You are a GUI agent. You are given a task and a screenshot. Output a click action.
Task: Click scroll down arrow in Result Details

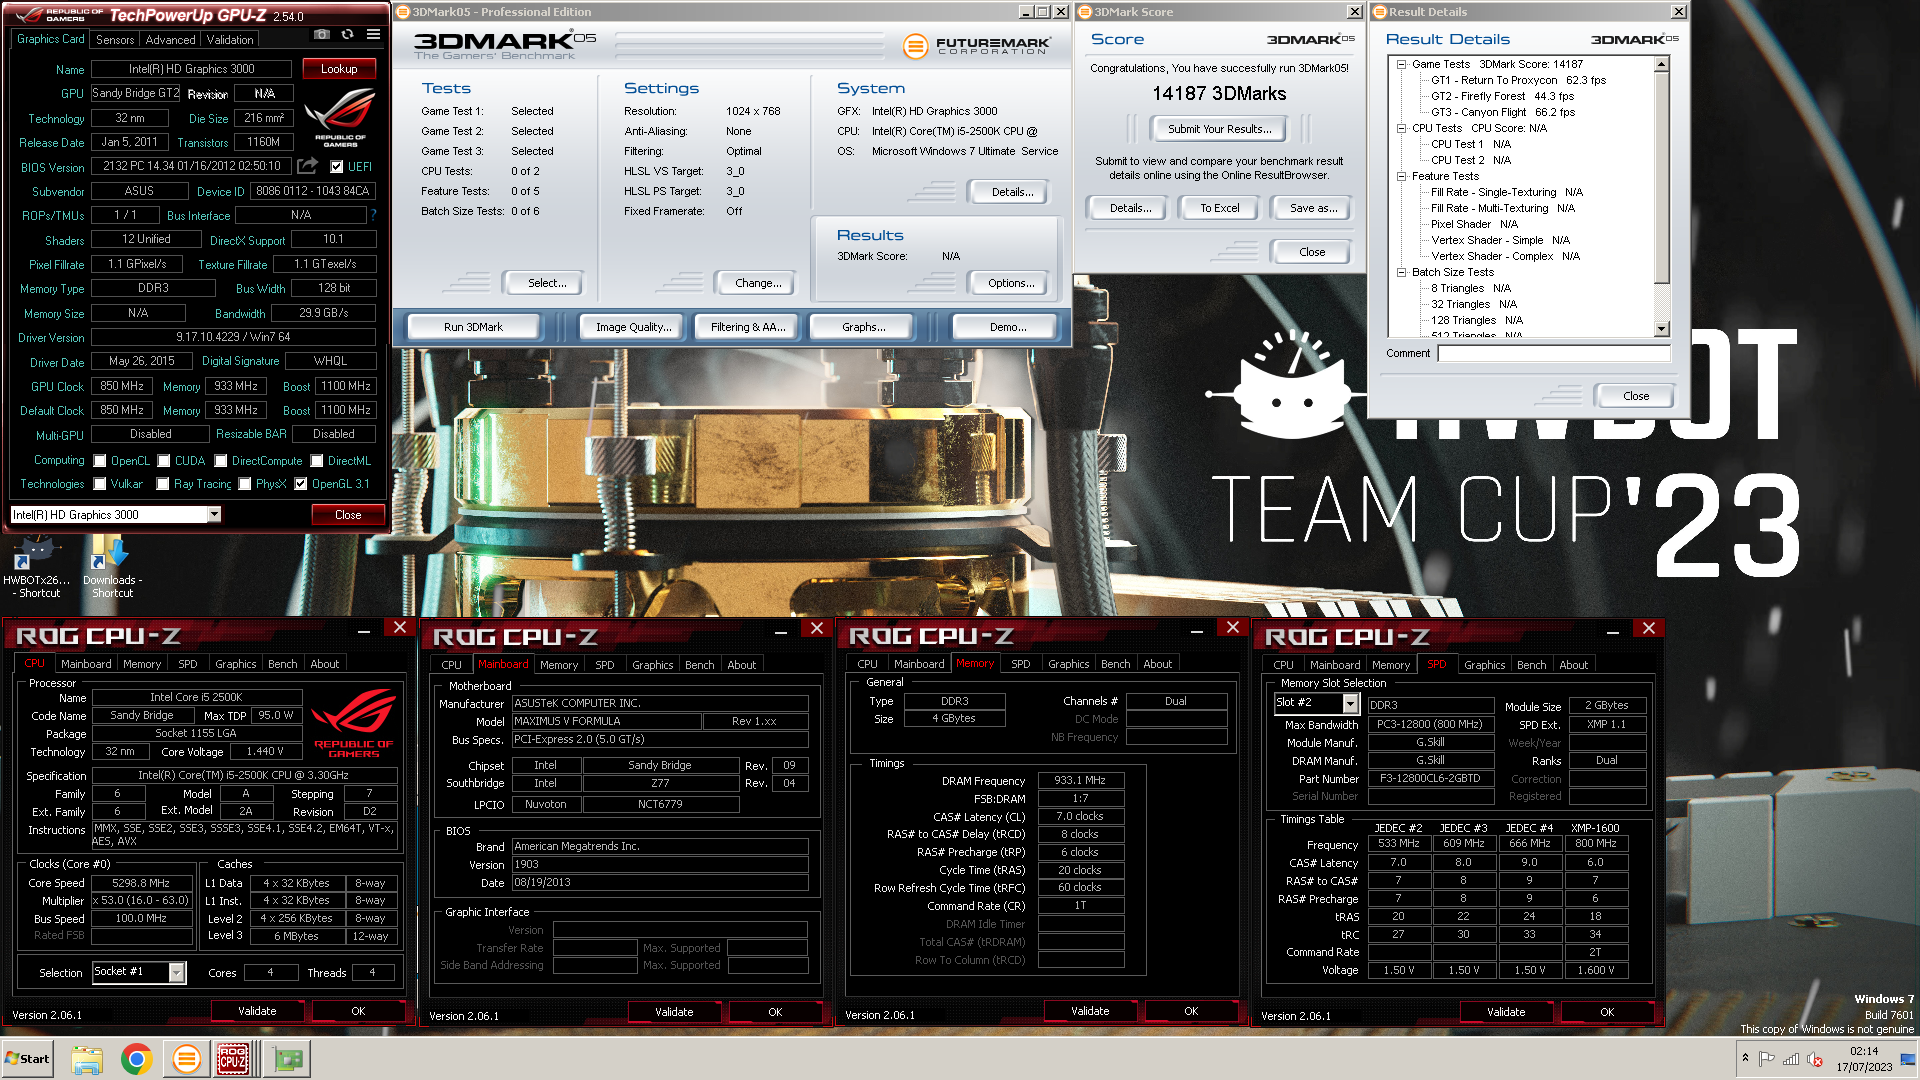(x=1662, y=329)
